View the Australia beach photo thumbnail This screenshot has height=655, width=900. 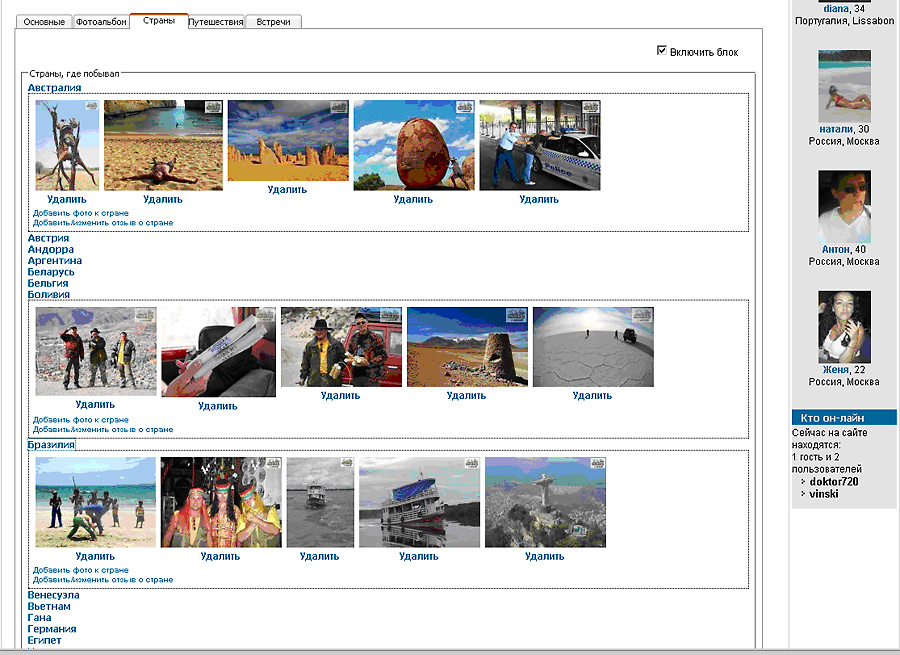click(163, 145)
